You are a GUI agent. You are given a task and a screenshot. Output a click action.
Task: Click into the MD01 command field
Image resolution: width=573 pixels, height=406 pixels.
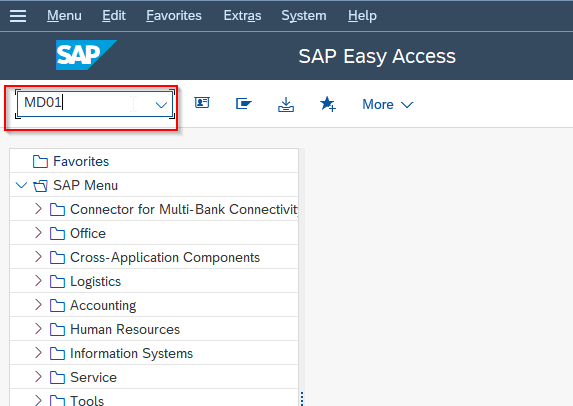87,104
